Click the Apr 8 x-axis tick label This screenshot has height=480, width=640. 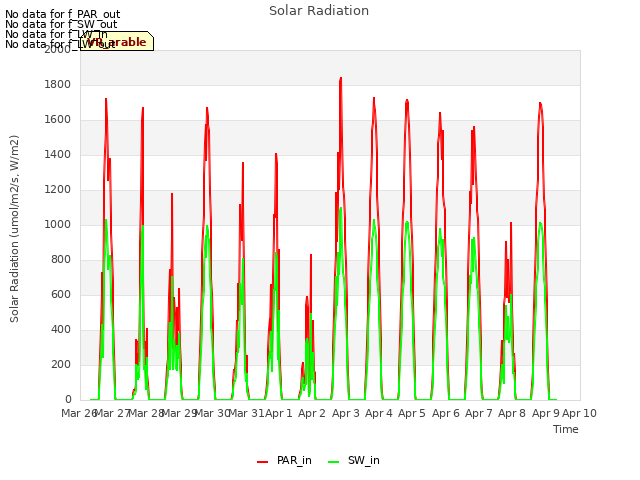tap(512, 413)
